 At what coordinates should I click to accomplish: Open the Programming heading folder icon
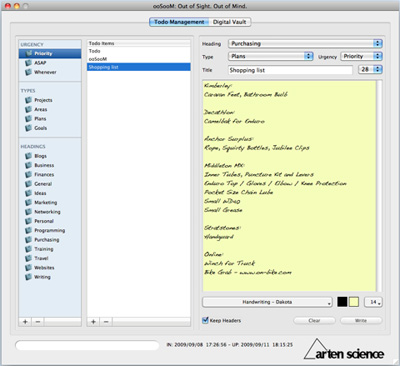pyautogui.click(x=29, y=230)
